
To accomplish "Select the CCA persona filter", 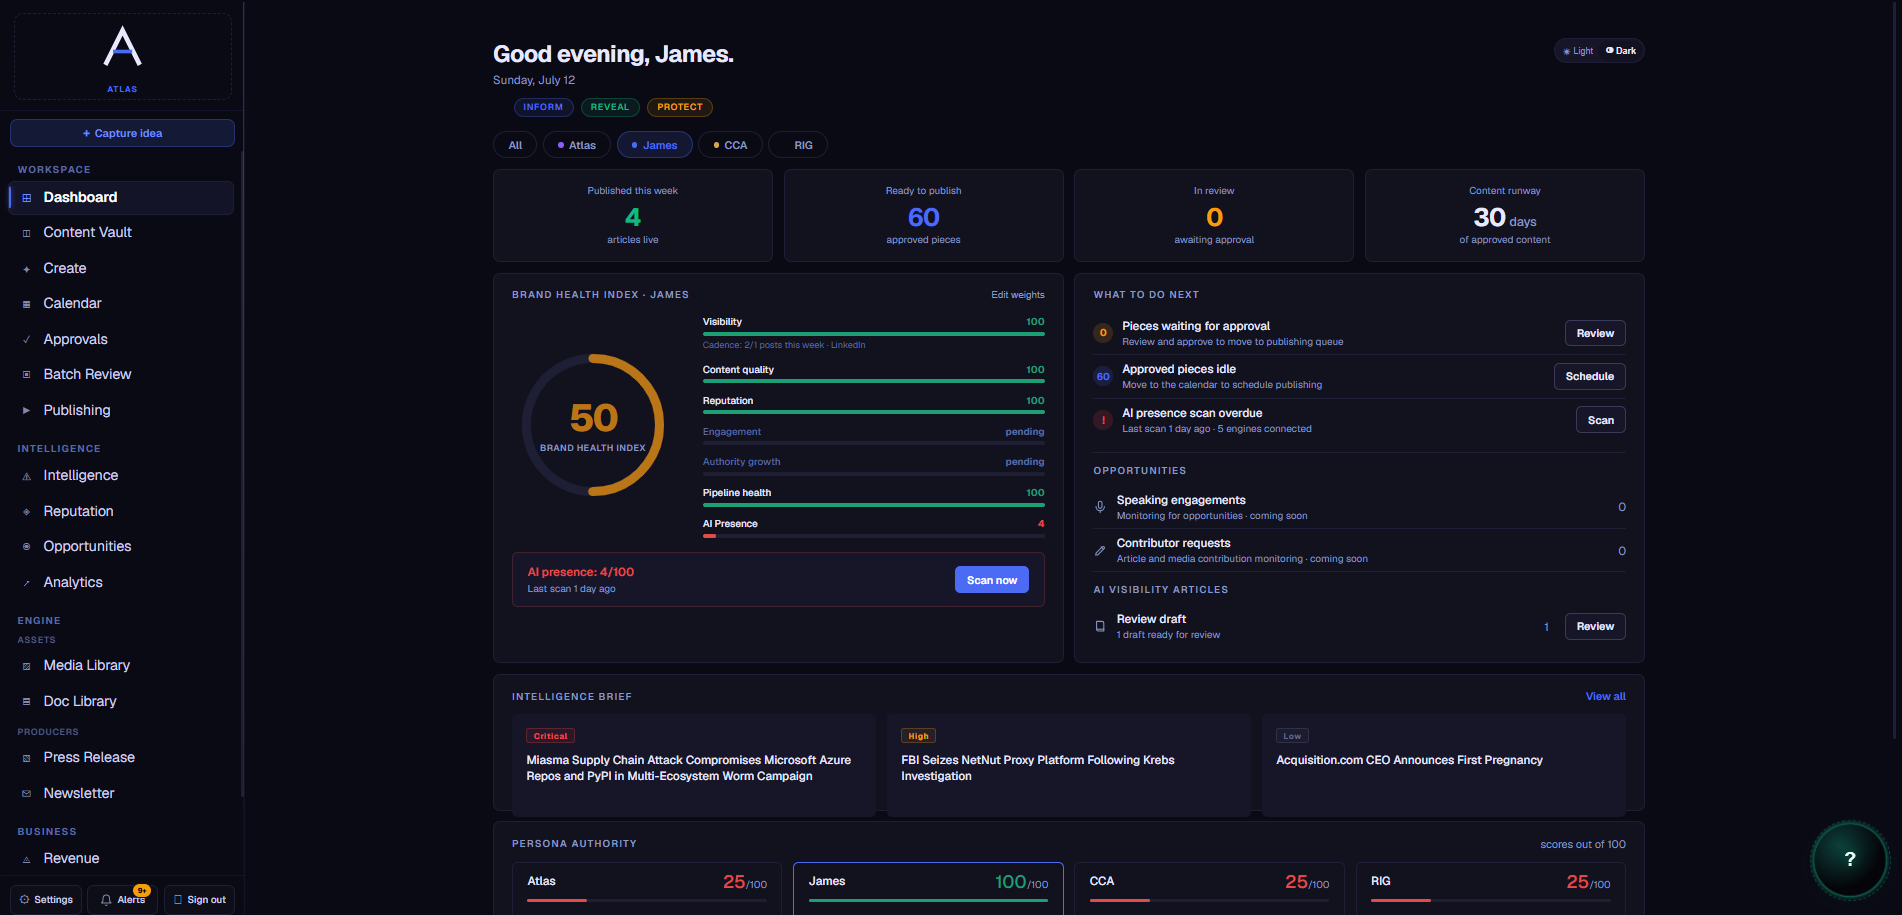I will [x=730, y=145].
